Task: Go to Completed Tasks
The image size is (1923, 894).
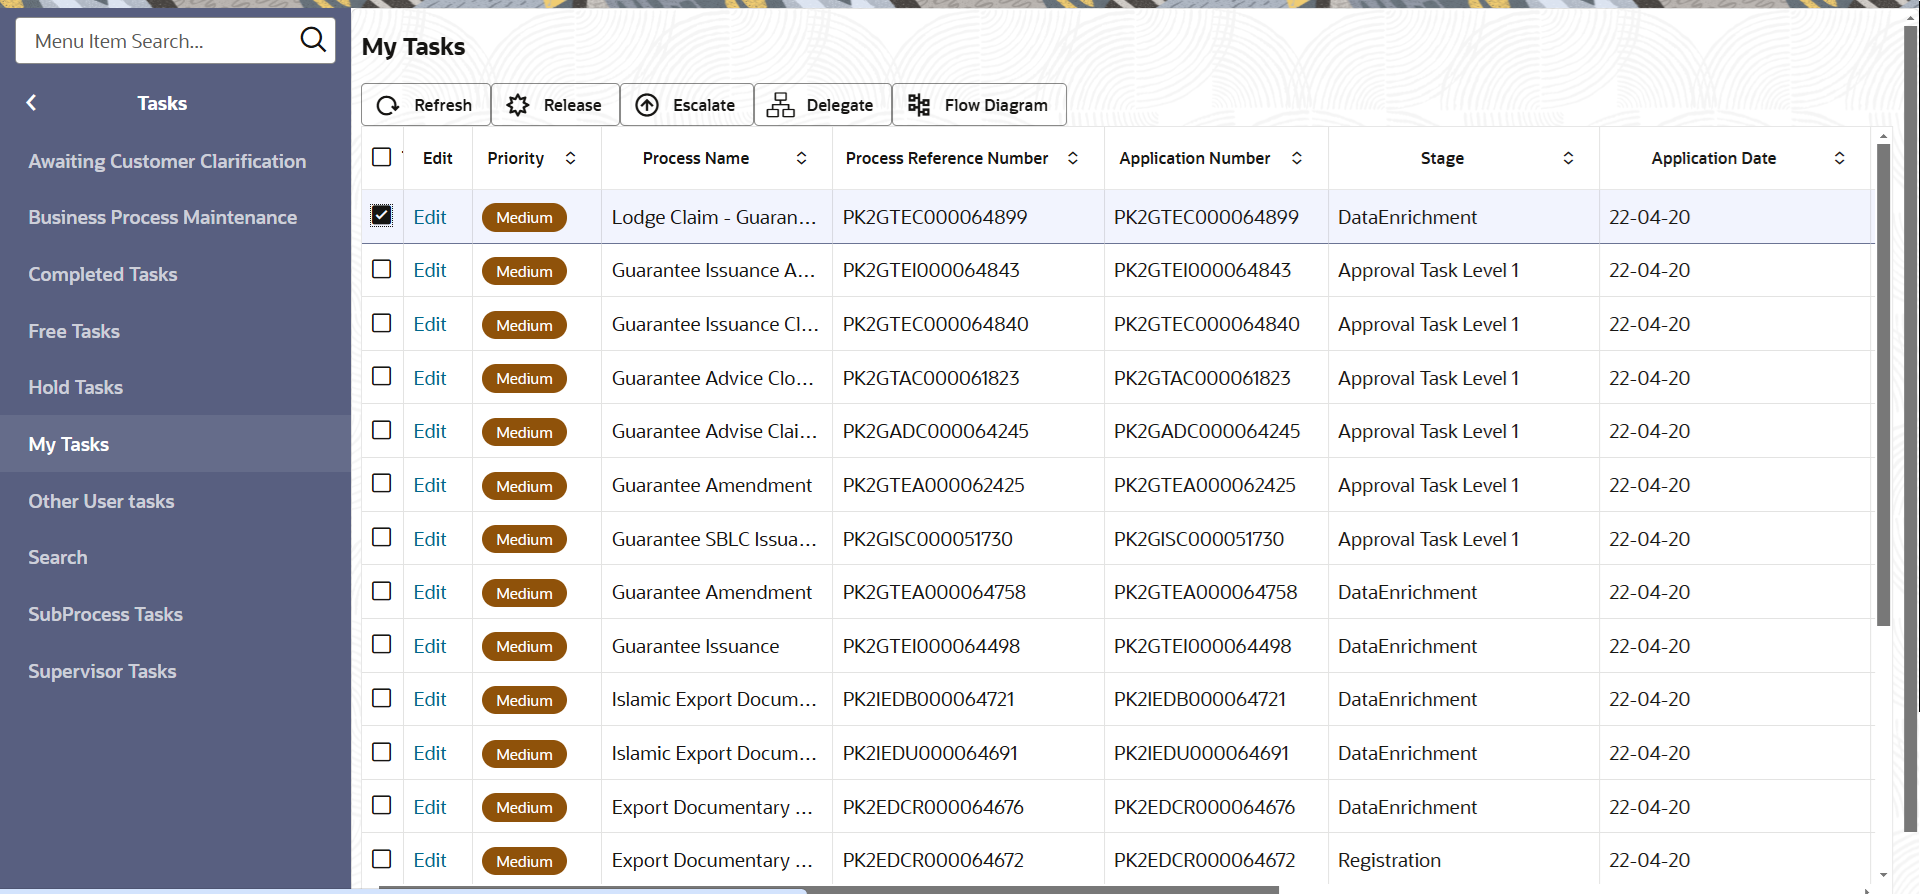Action: pos(103,274)
